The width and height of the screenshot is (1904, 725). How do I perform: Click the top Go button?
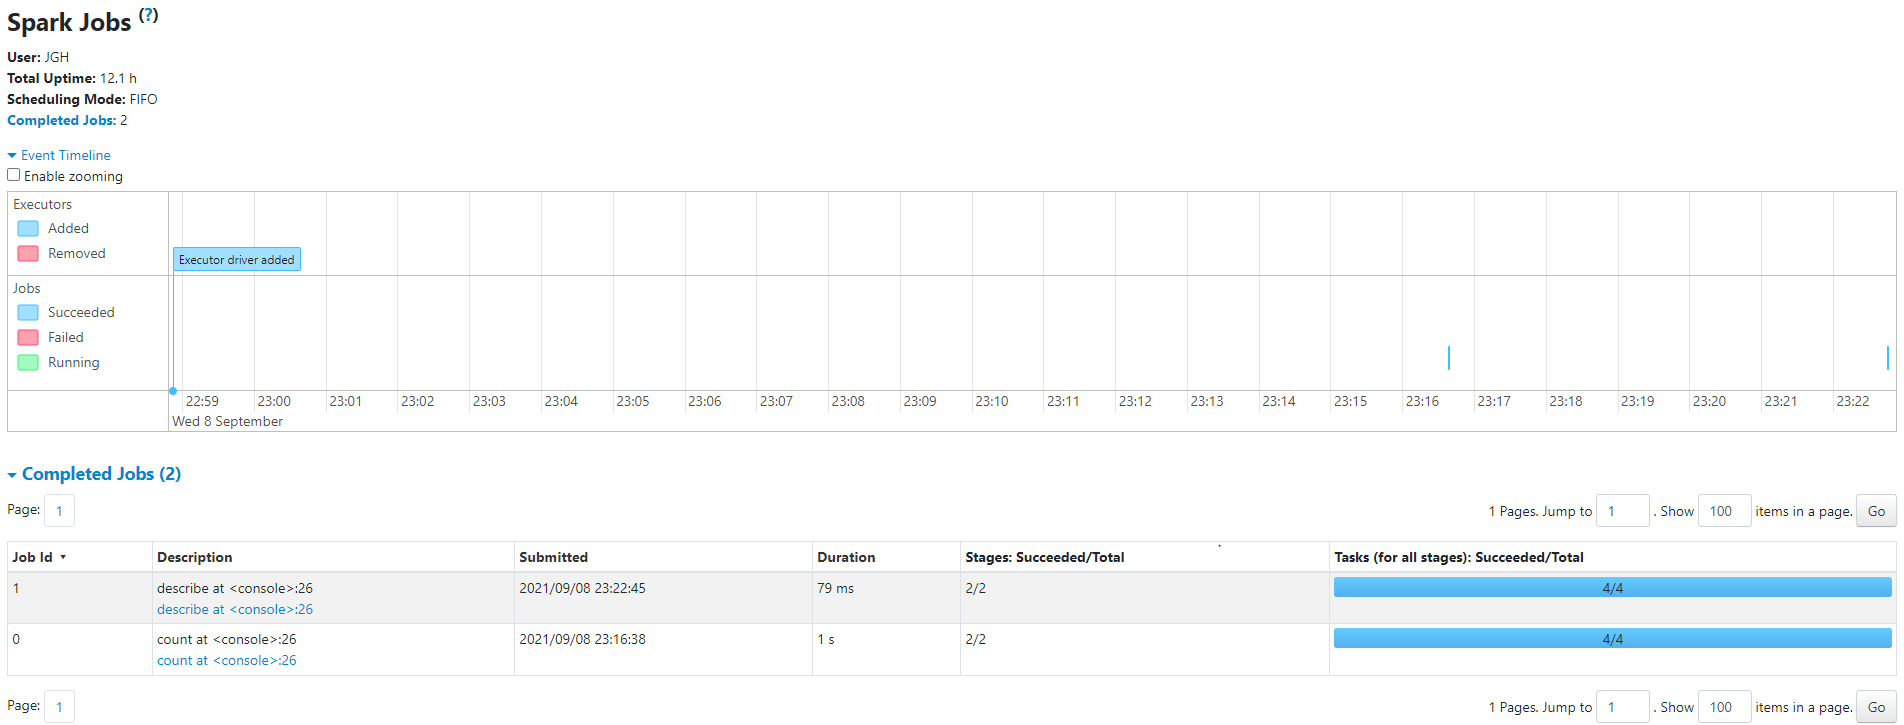click(1876, 511)
